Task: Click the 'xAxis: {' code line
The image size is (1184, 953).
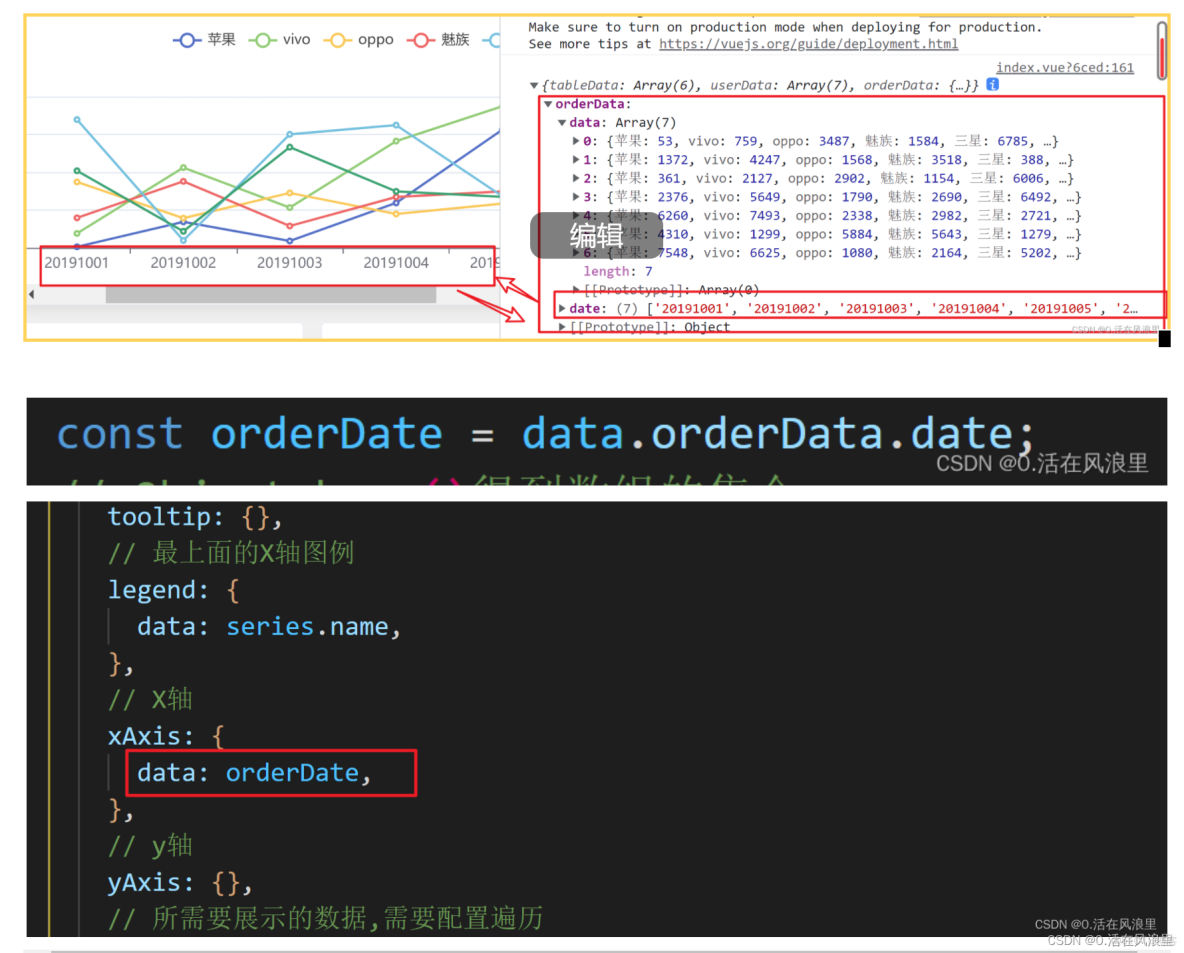Action: coord(166,736)
